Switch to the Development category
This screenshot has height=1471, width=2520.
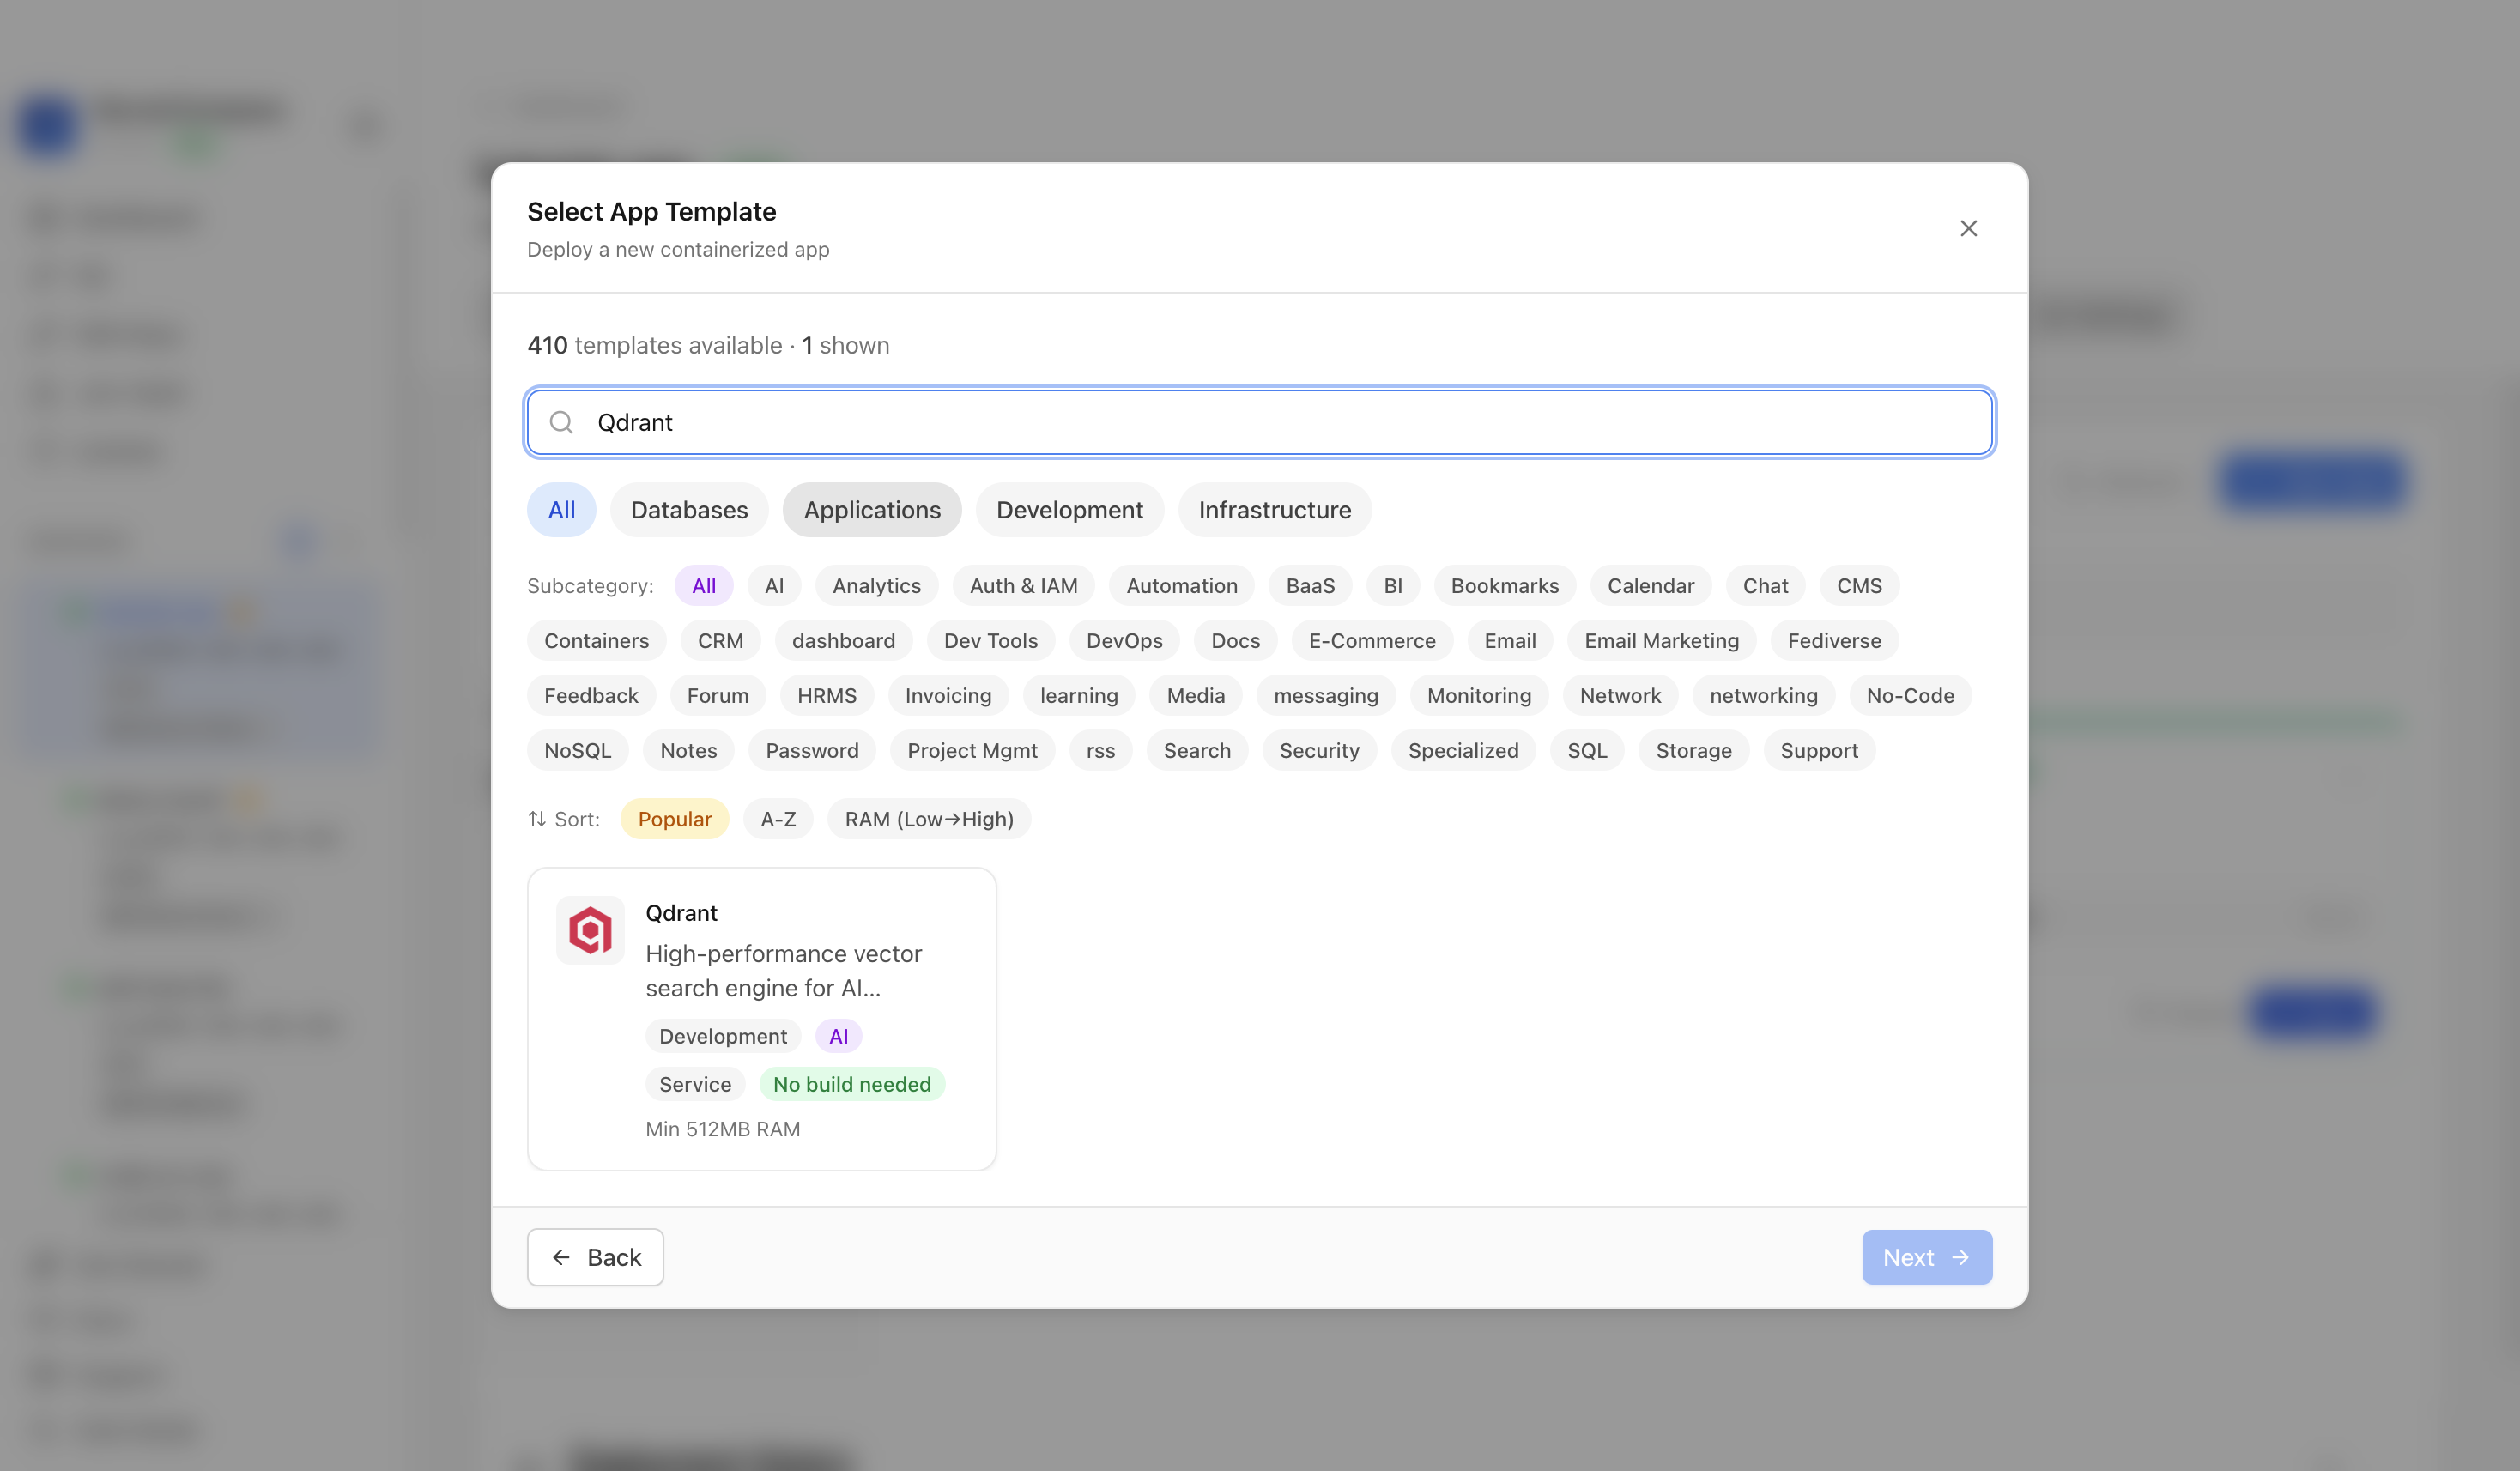pyautogui.click(x=1069, y=510)
